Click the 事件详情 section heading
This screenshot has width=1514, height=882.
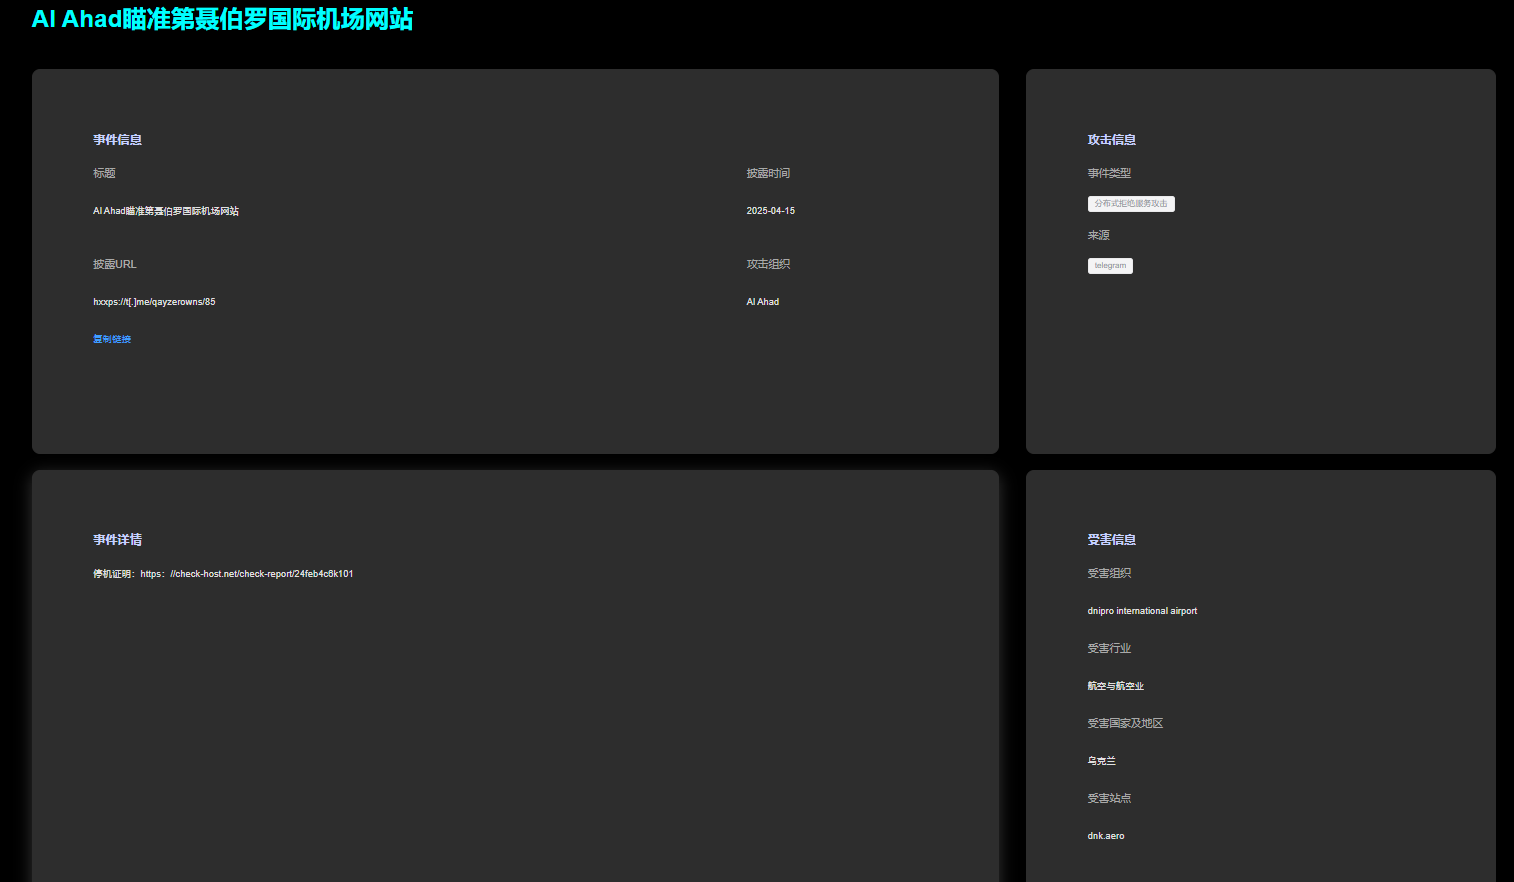118,540
